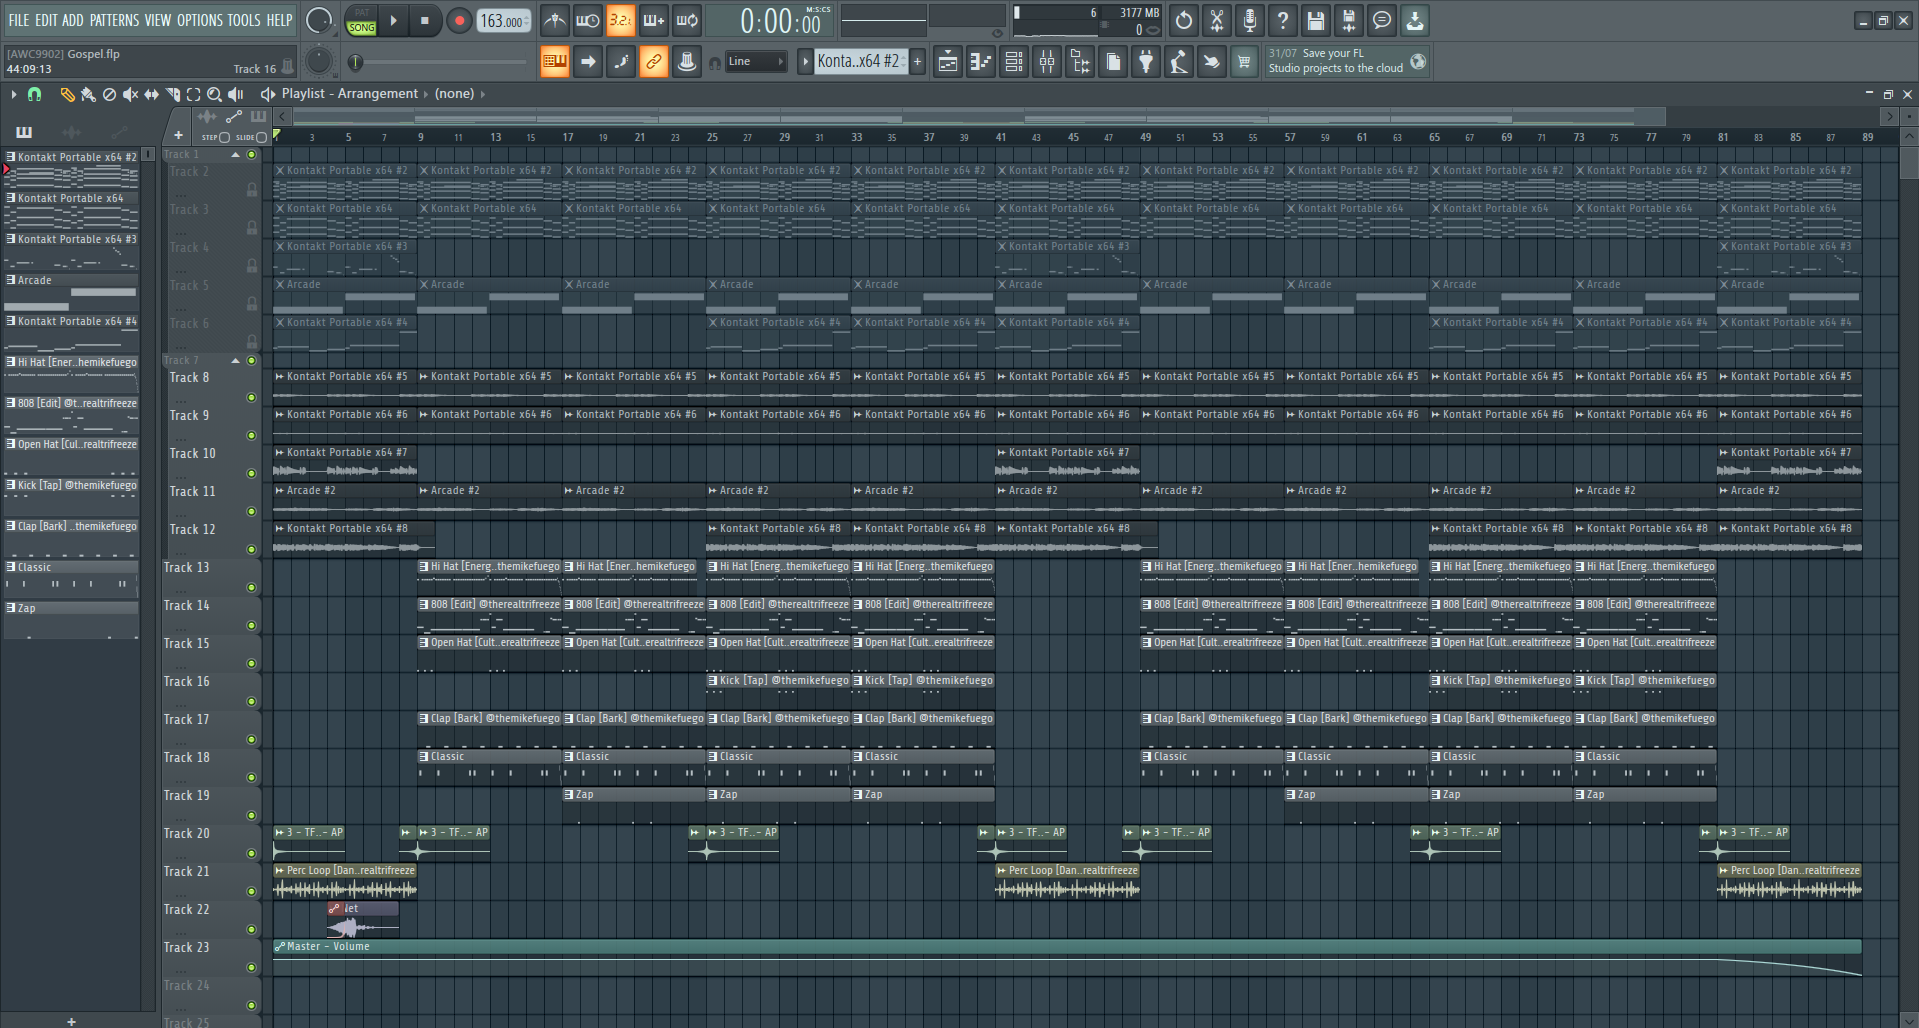Image resolution: width=1919 pixels, height=1028 pixels.
Task: Toggle the magnet snap icon in playlist
Action: (35, 94)
